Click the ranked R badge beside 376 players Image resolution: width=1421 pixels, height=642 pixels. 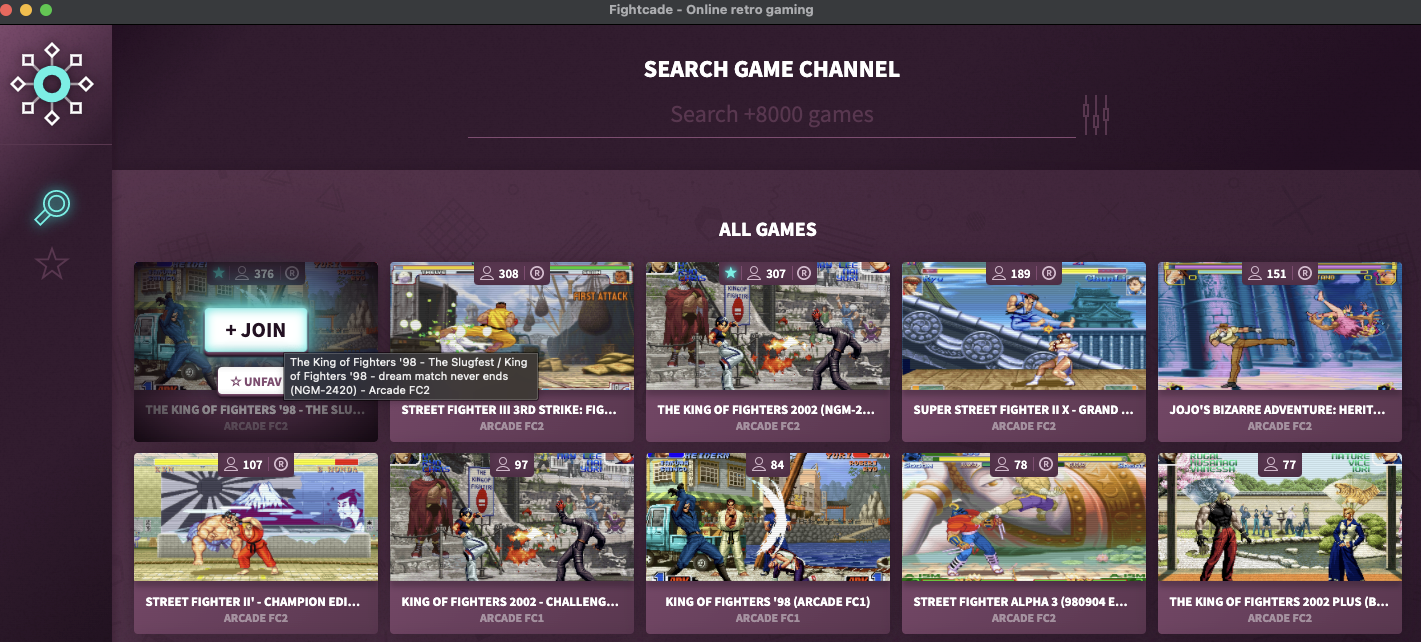click(292, 273)
